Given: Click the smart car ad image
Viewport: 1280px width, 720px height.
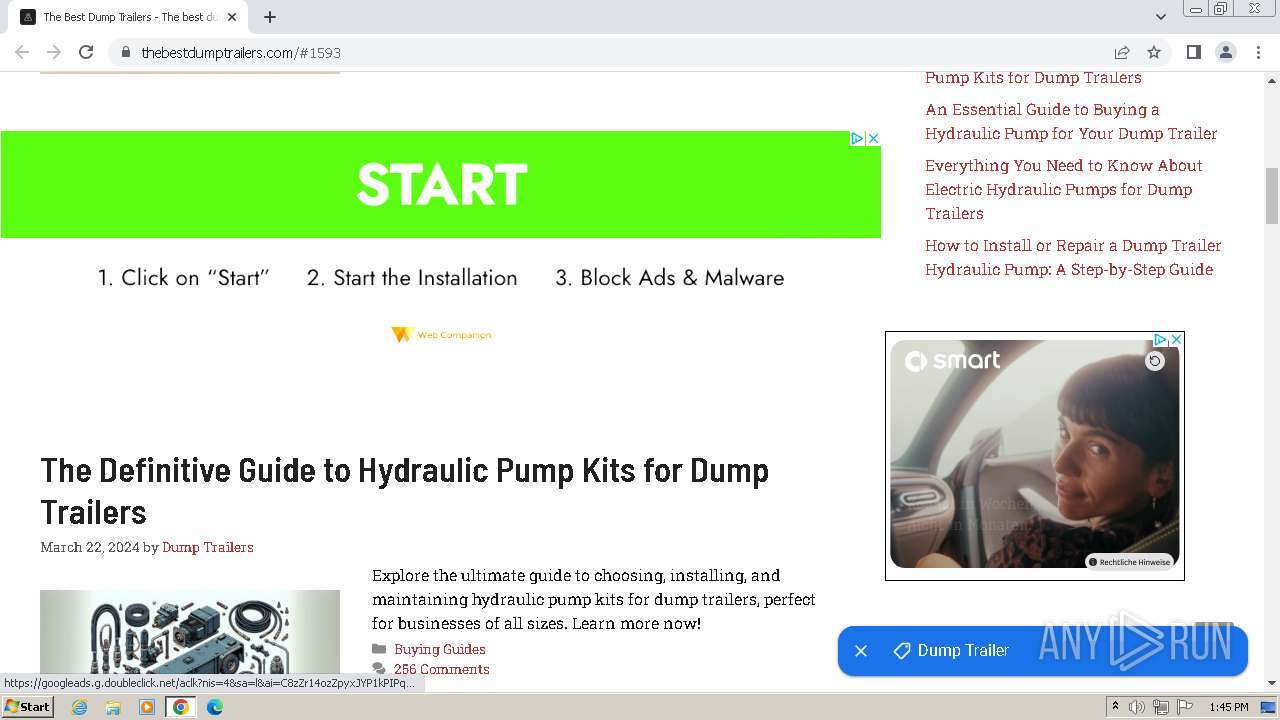Looking at the screenshot, I should 1034,455.
